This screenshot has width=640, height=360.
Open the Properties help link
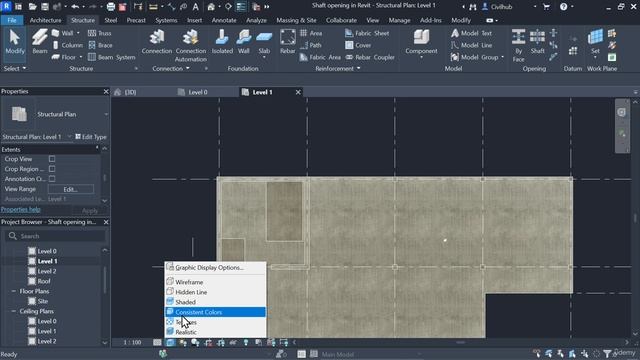tap(20, 209)
